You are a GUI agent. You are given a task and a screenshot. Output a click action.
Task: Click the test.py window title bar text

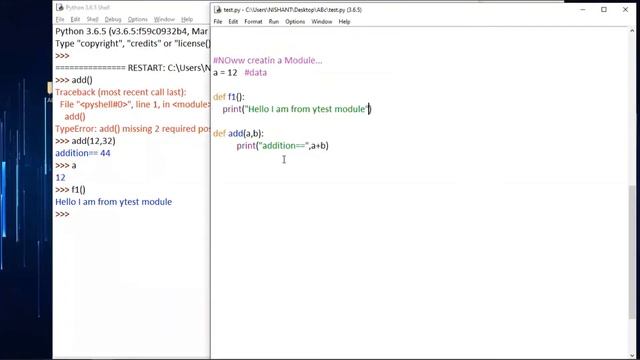coord(292,10)
